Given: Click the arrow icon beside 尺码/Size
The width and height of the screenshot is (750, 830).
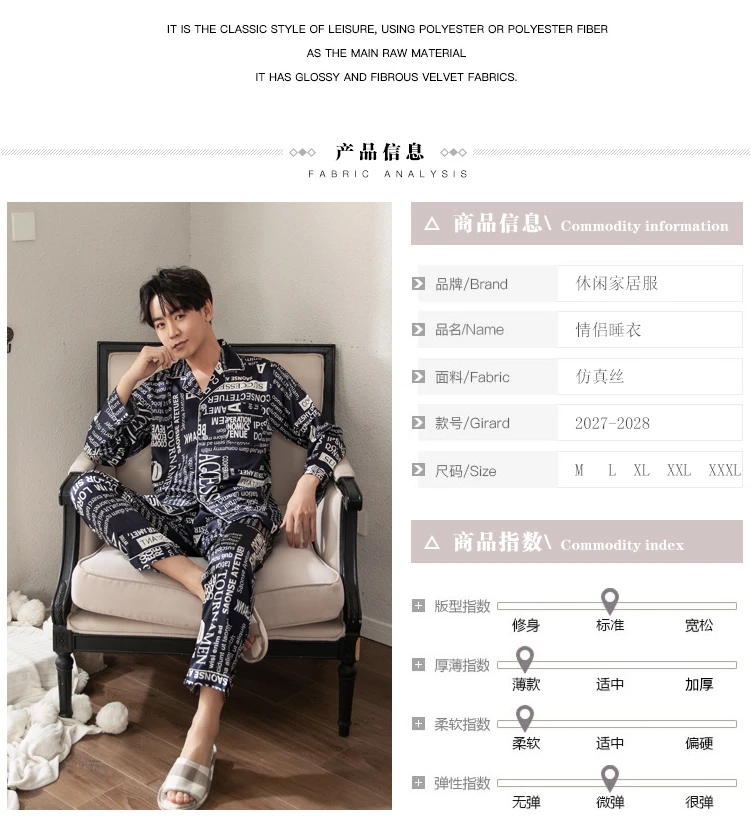Looking at the screenshot, I should click(x=418, y=470).
